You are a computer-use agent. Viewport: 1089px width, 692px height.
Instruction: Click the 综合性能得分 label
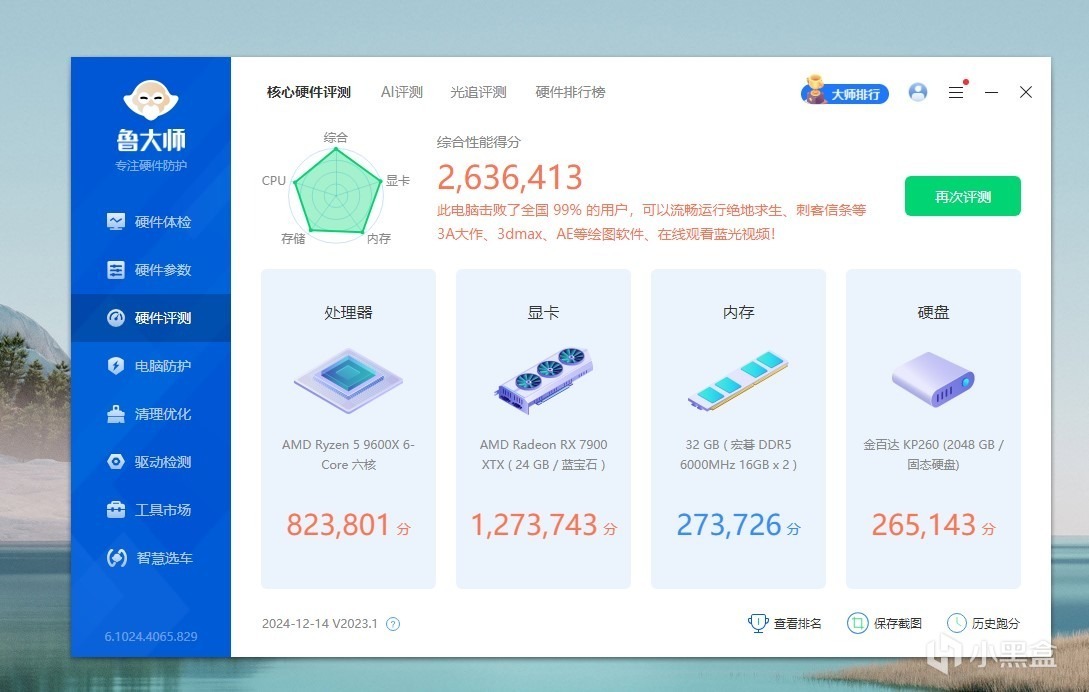(479, 142)
